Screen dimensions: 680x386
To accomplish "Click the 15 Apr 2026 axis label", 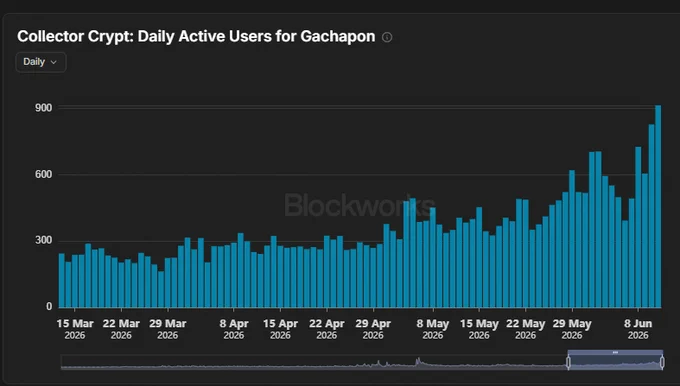I will pos(280,329).
